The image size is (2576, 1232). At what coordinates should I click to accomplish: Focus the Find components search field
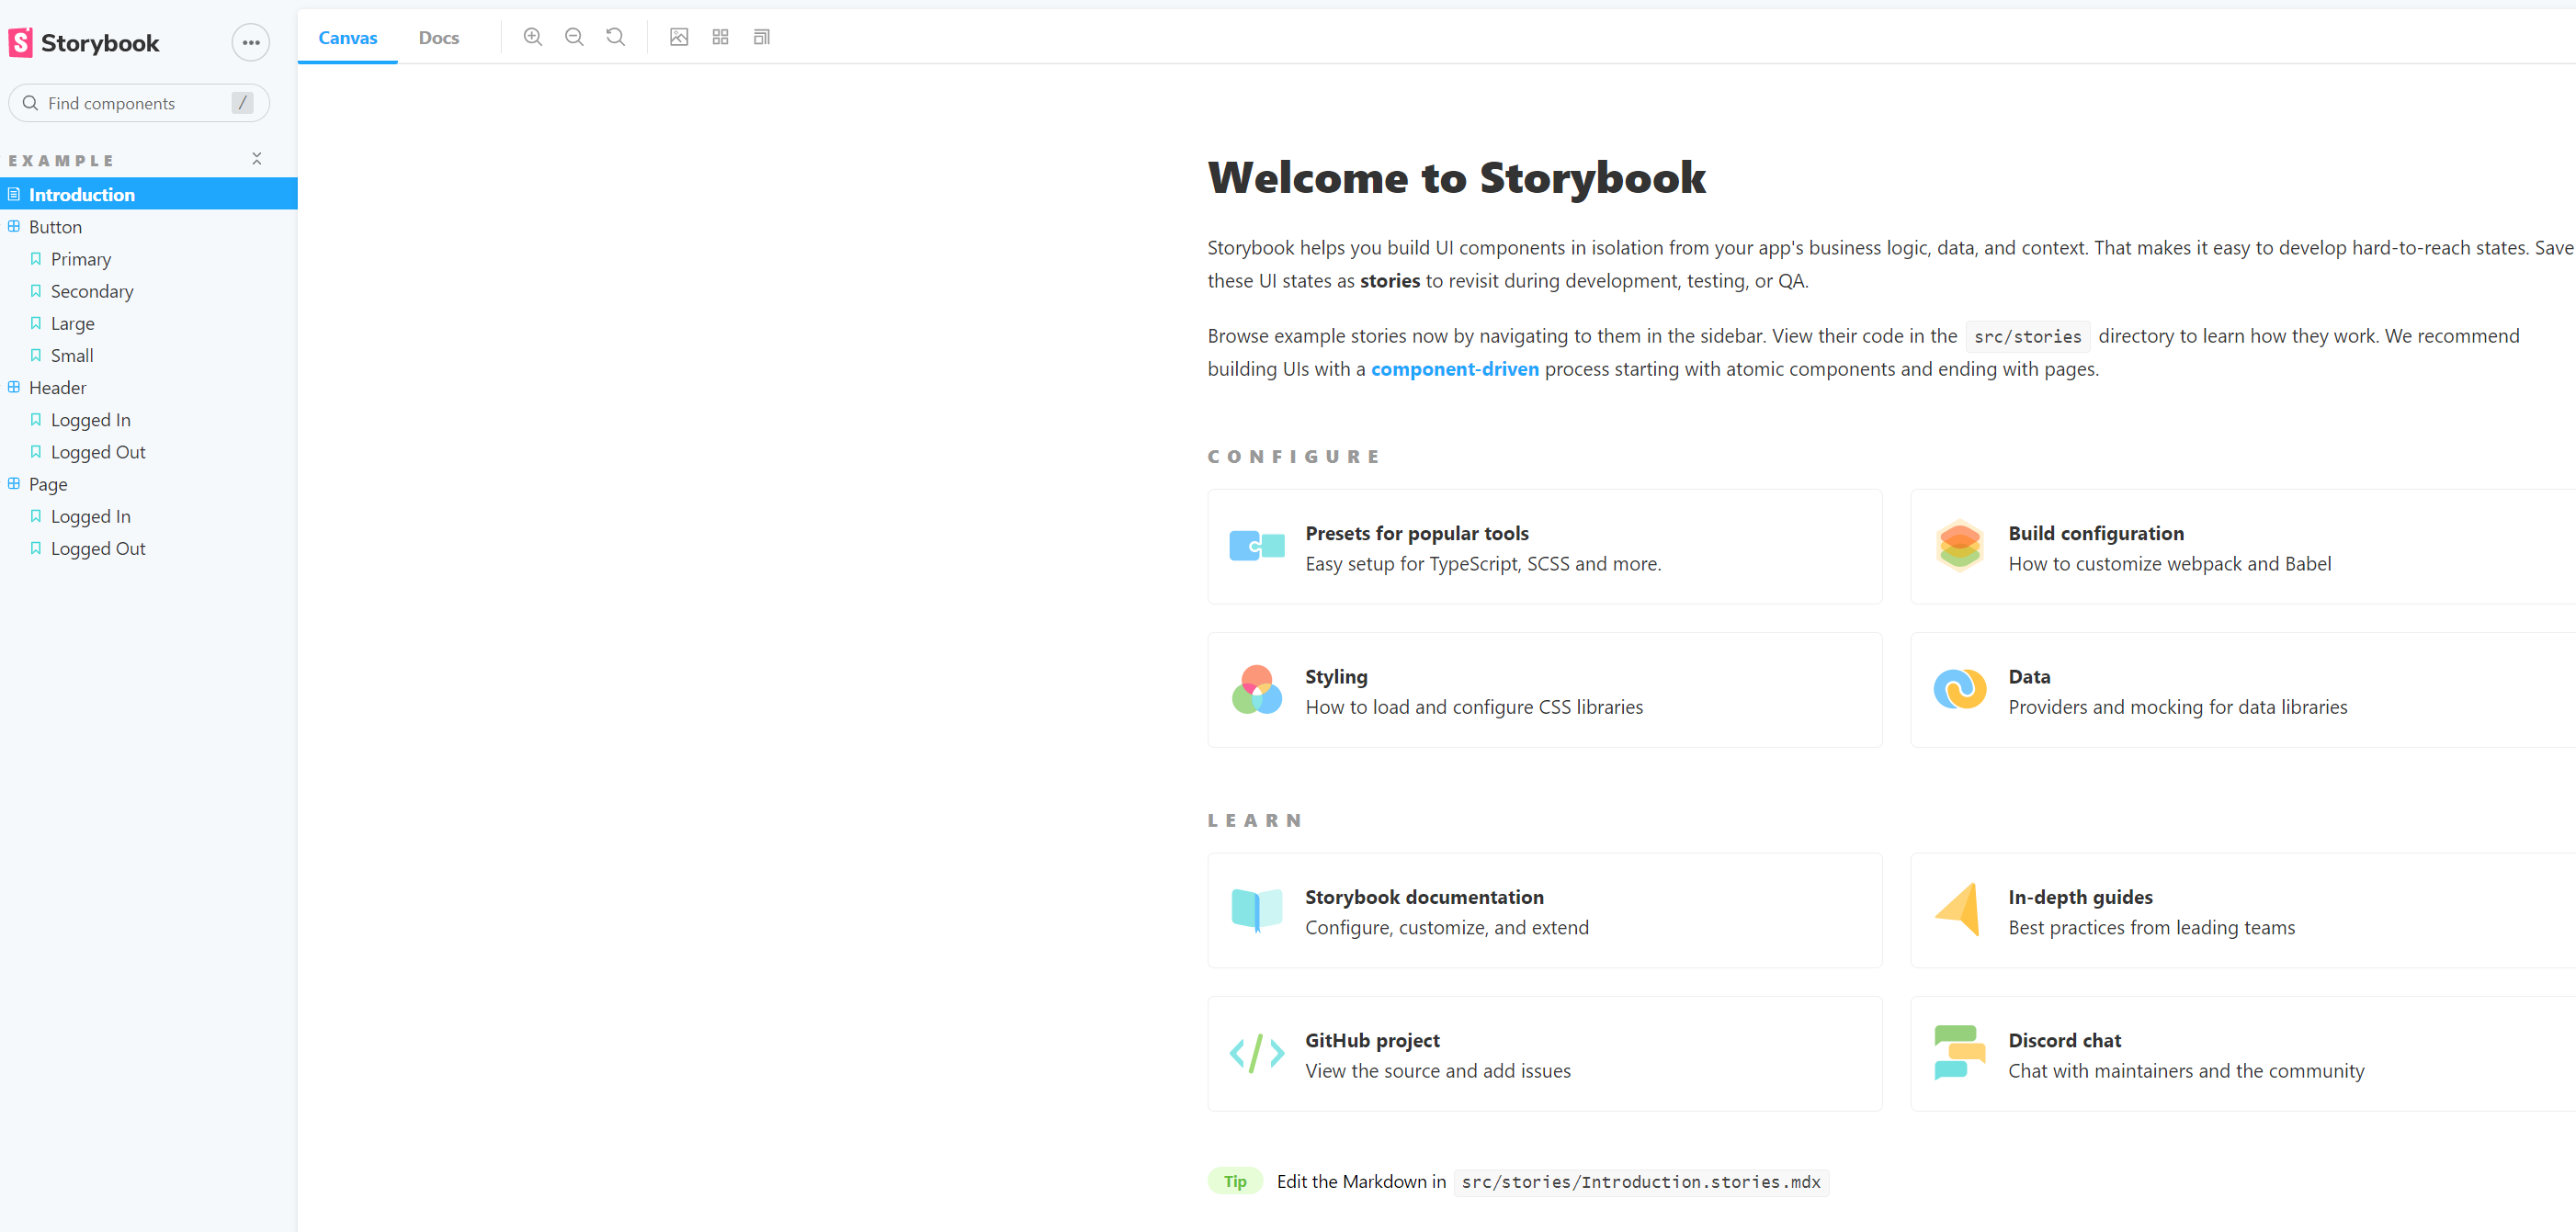[x=139, y=103]
